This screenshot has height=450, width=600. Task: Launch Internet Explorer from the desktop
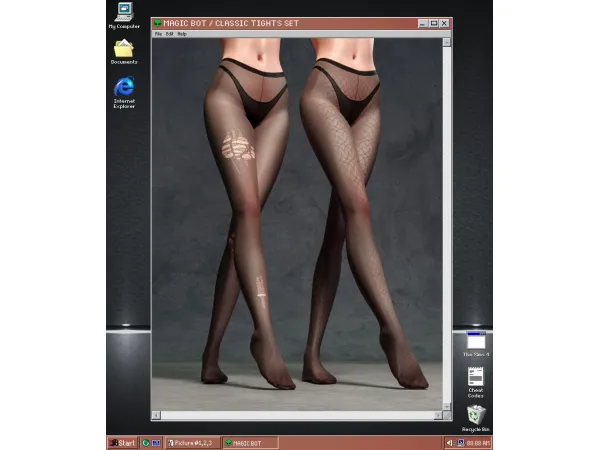[124, 92]
